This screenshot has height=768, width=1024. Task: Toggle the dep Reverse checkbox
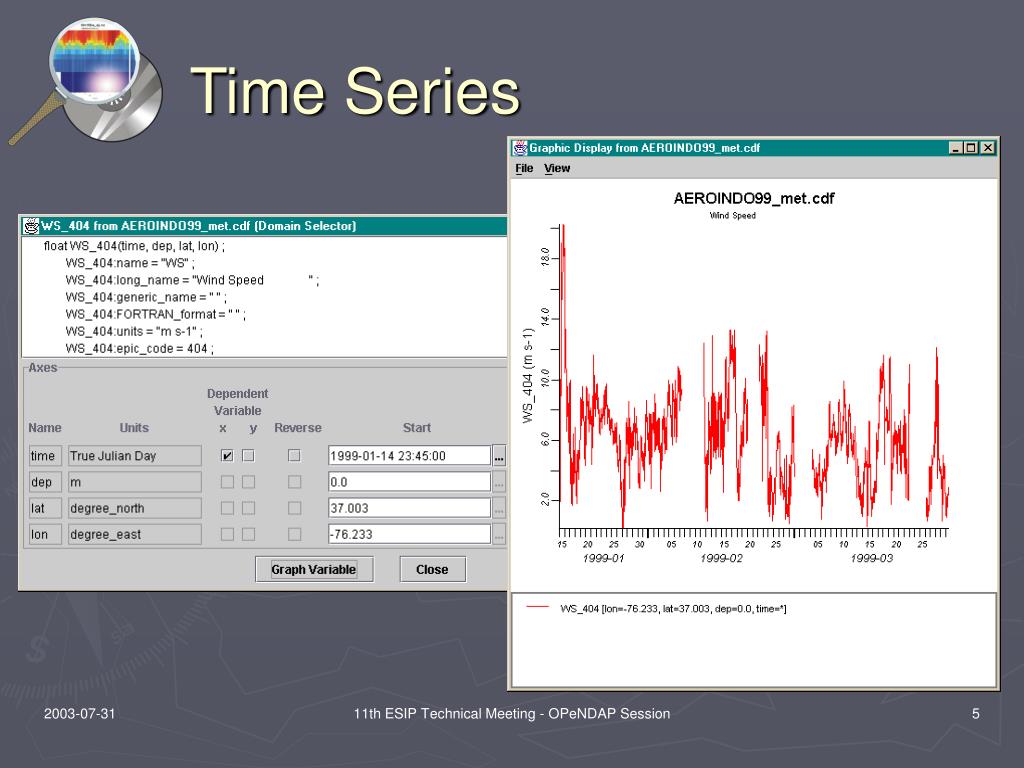[x=295, y=481]
